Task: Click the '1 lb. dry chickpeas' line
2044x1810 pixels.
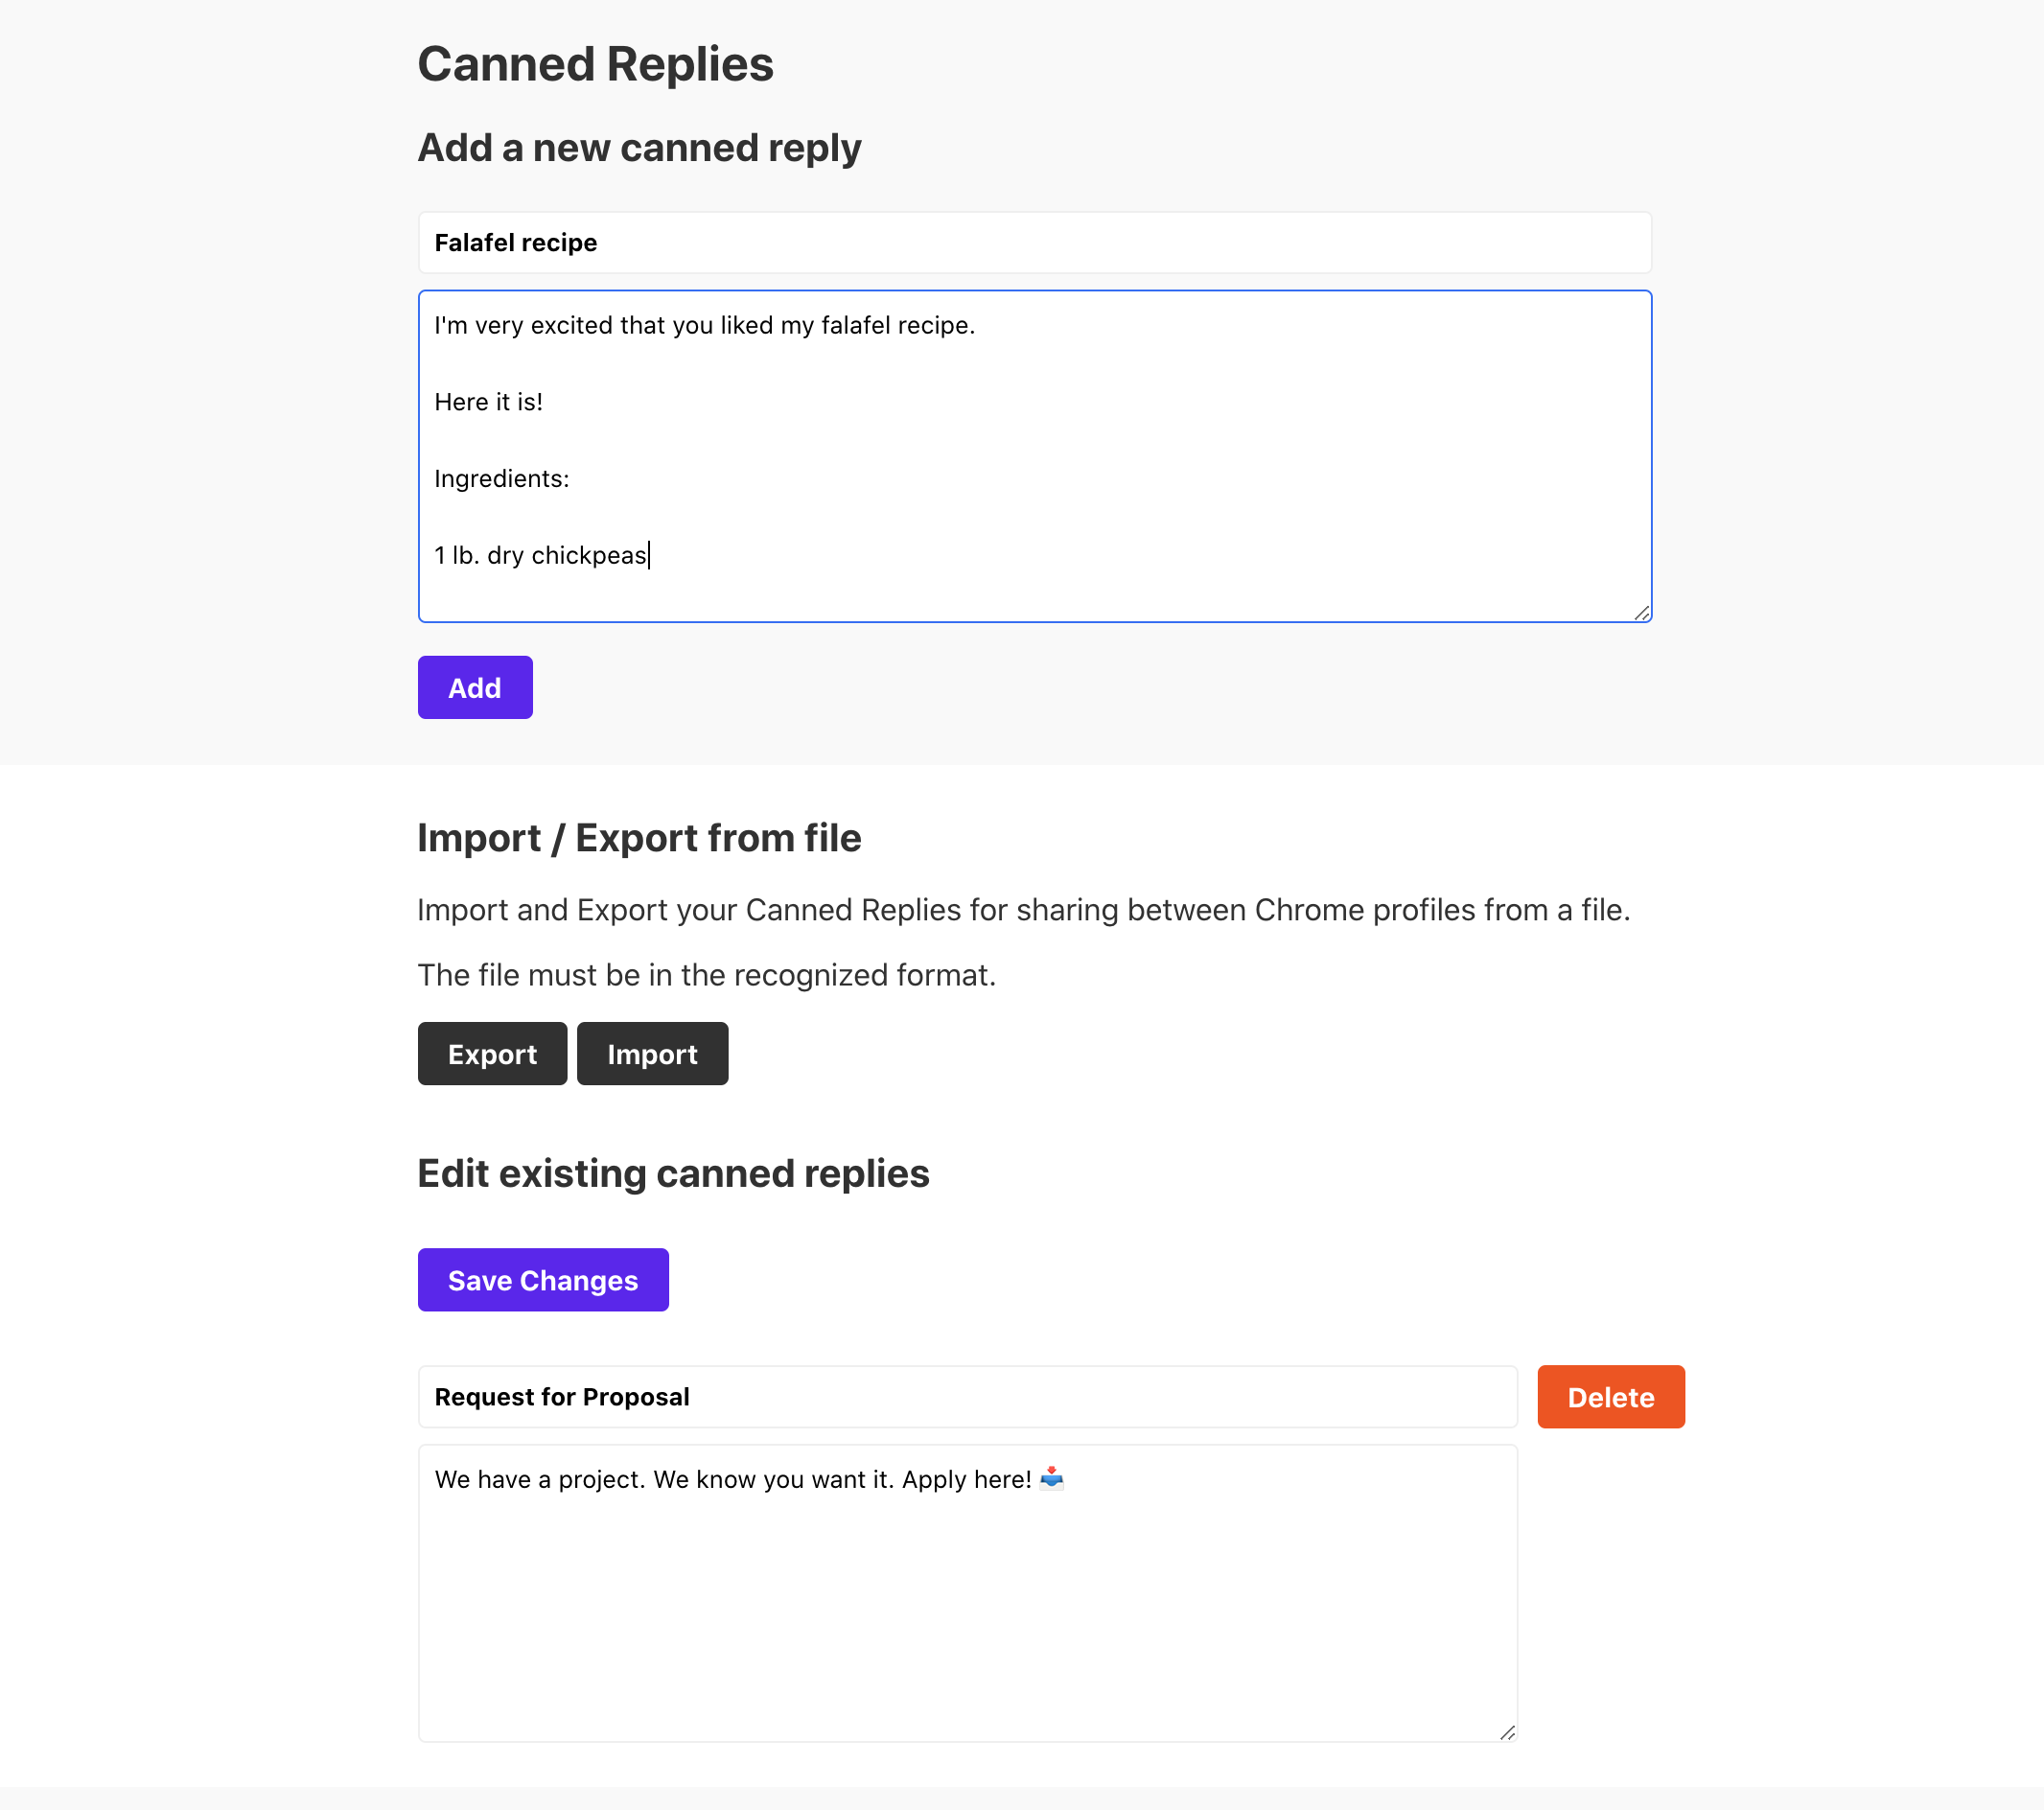Action: click(541, 556)
